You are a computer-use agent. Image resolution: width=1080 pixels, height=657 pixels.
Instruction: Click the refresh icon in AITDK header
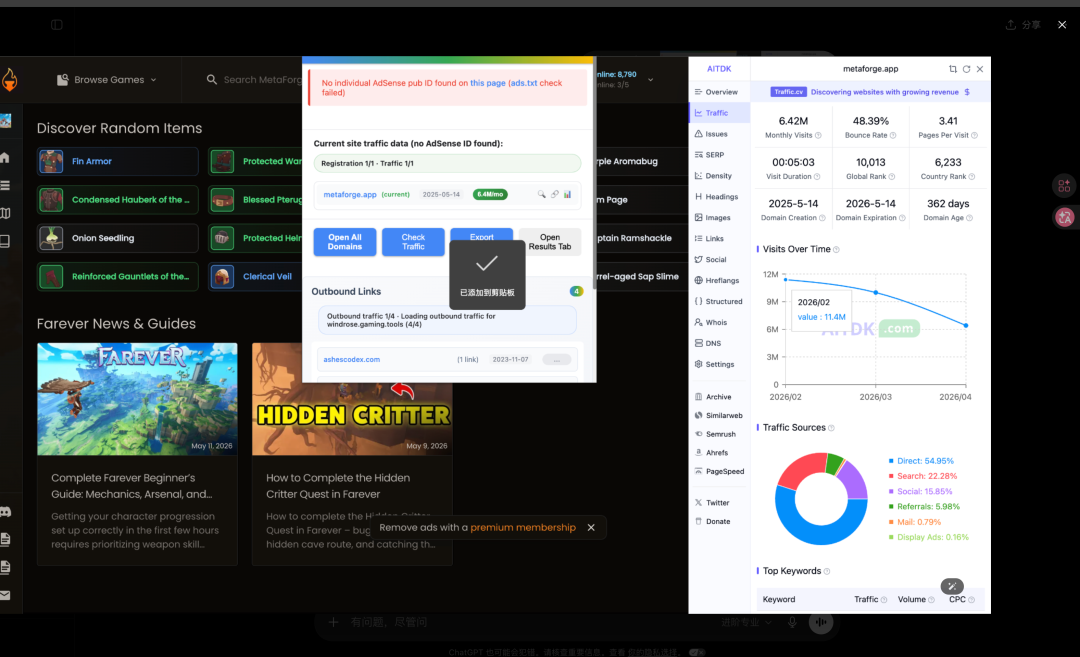tap(966, 69)
